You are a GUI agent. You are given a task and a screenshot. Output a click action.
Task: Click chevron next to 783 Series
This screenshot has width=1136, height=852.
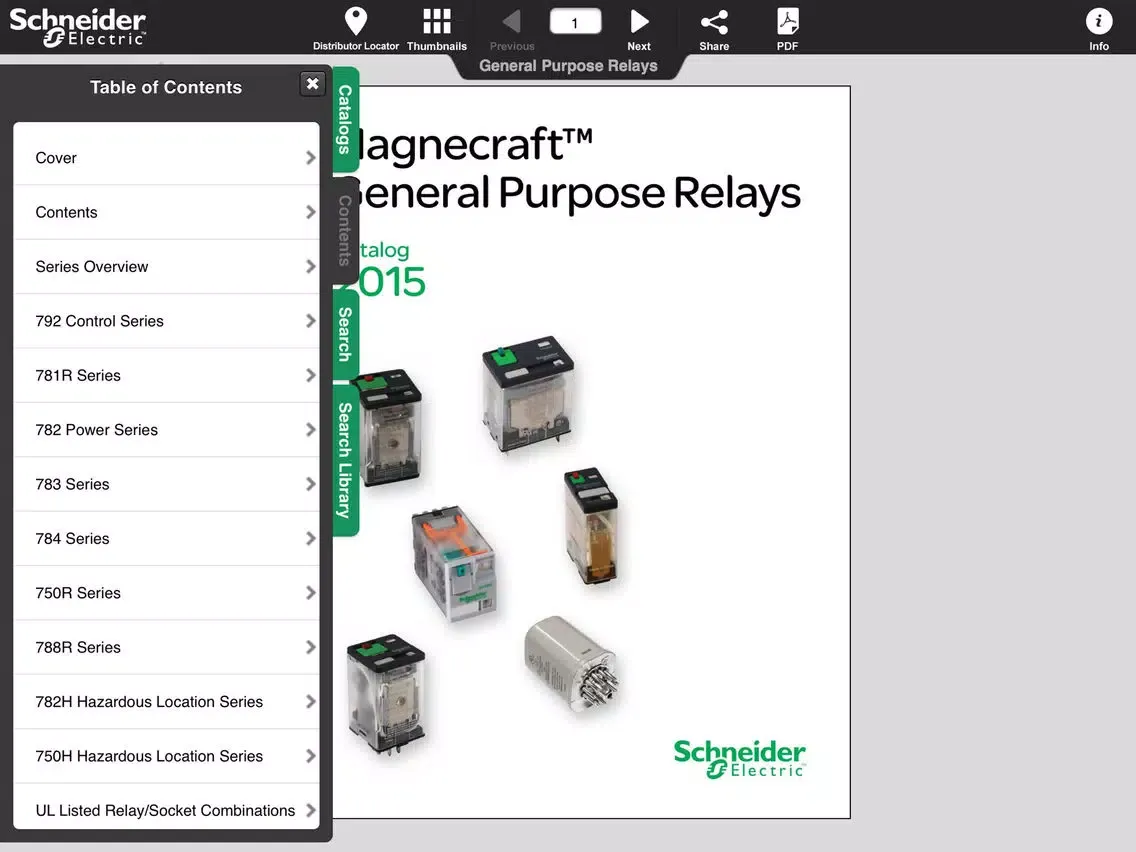tap(311, 484)
